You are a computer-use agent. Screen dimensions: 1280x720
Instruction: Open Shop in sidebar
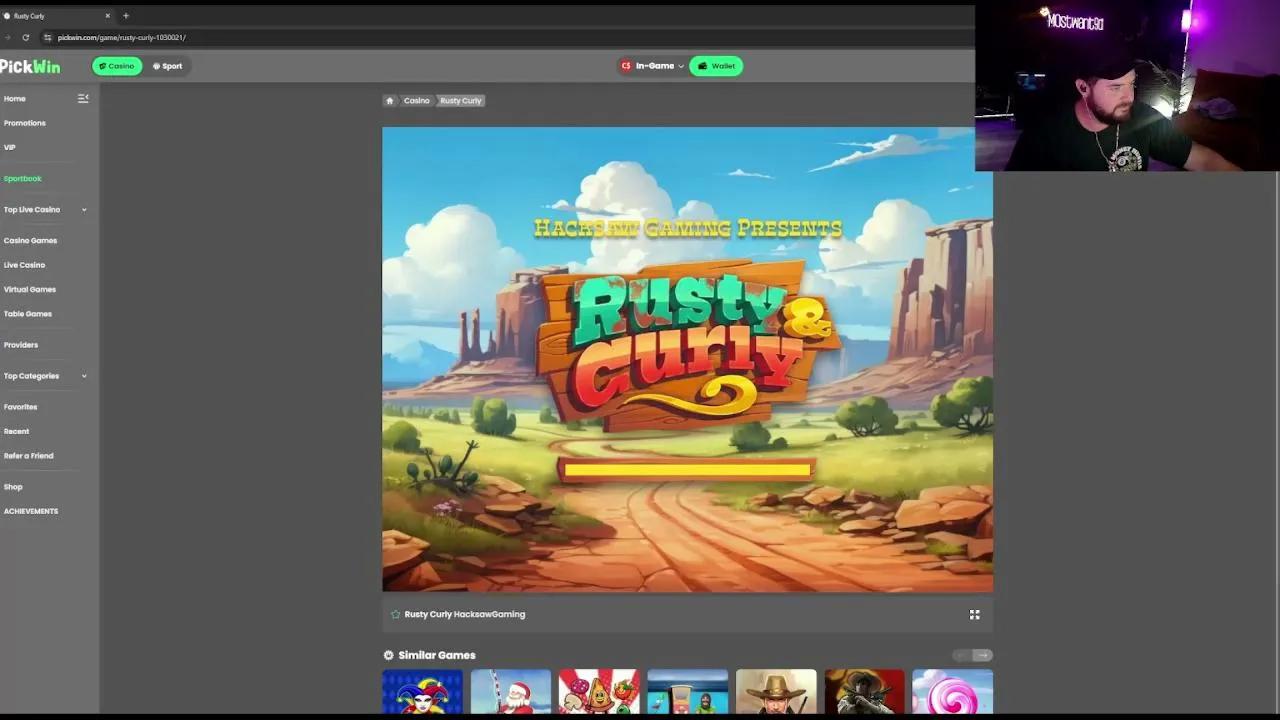[13, 487]
